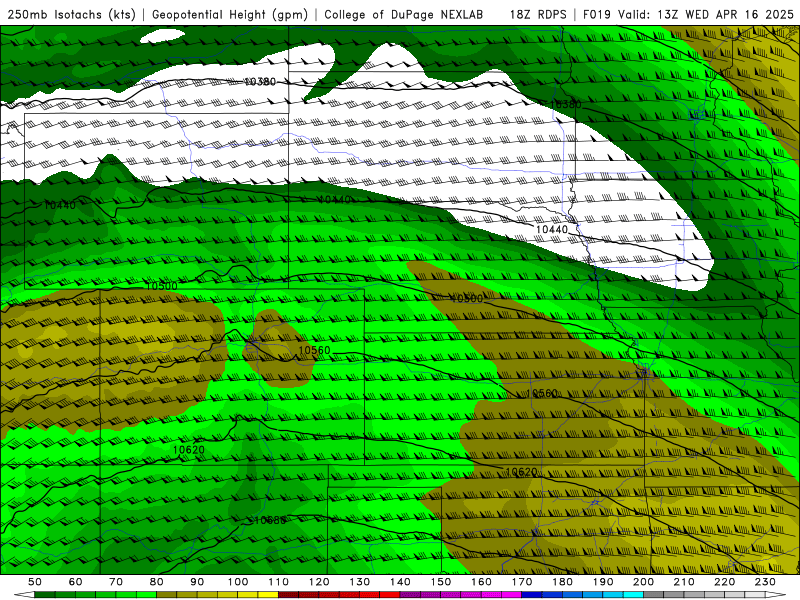Screen dimensions: 800x600
Task: Click the 70 legend scale number
Action: [x=116, y=582]
